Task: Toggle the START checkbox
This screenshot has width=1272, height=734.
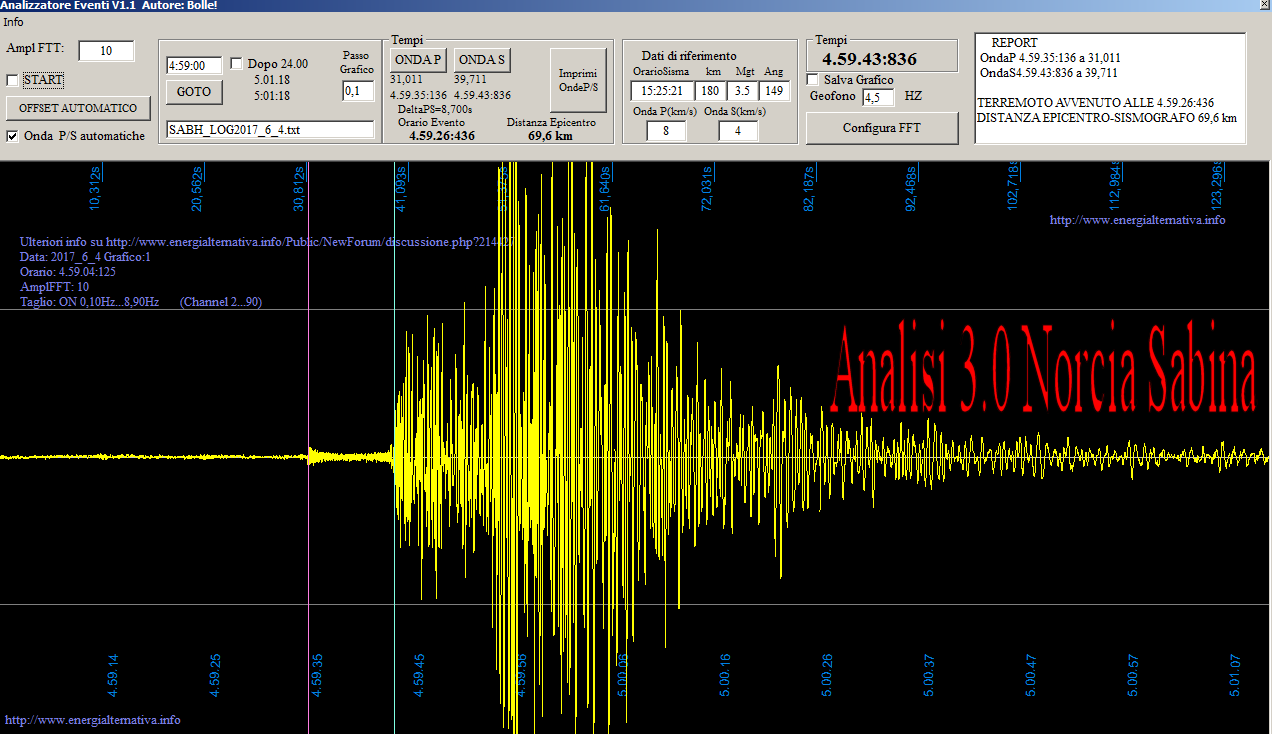Action: (x=12, y=80)
